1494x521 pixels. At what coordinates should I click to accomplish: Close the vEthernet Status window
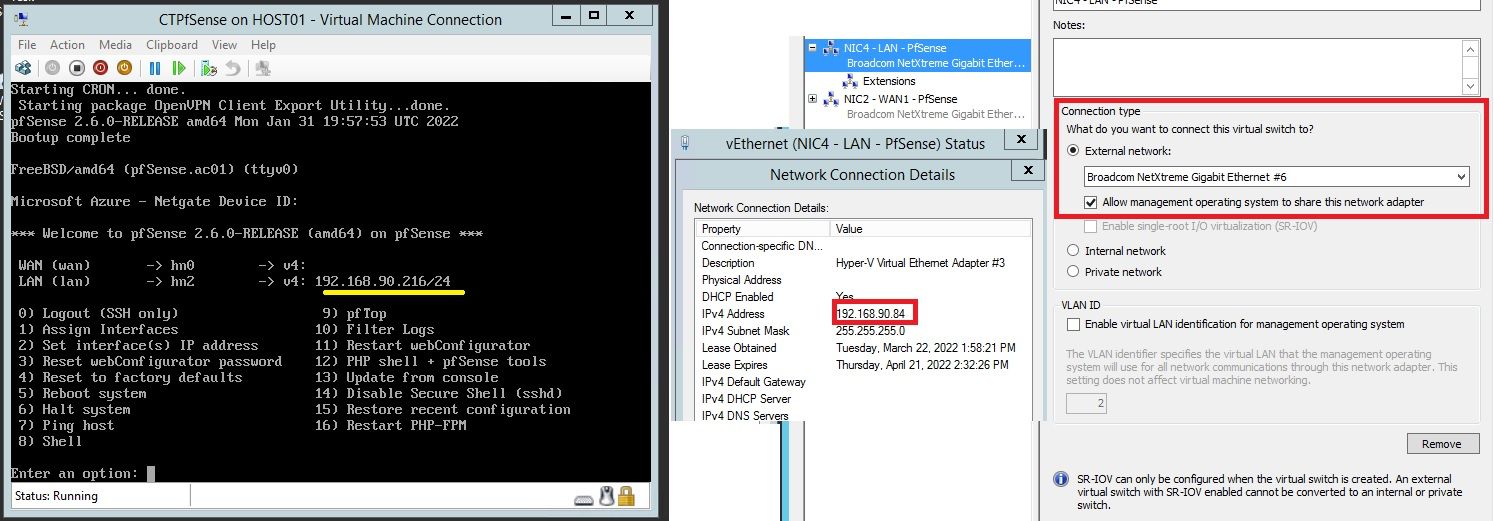[x=1019, y=141]
